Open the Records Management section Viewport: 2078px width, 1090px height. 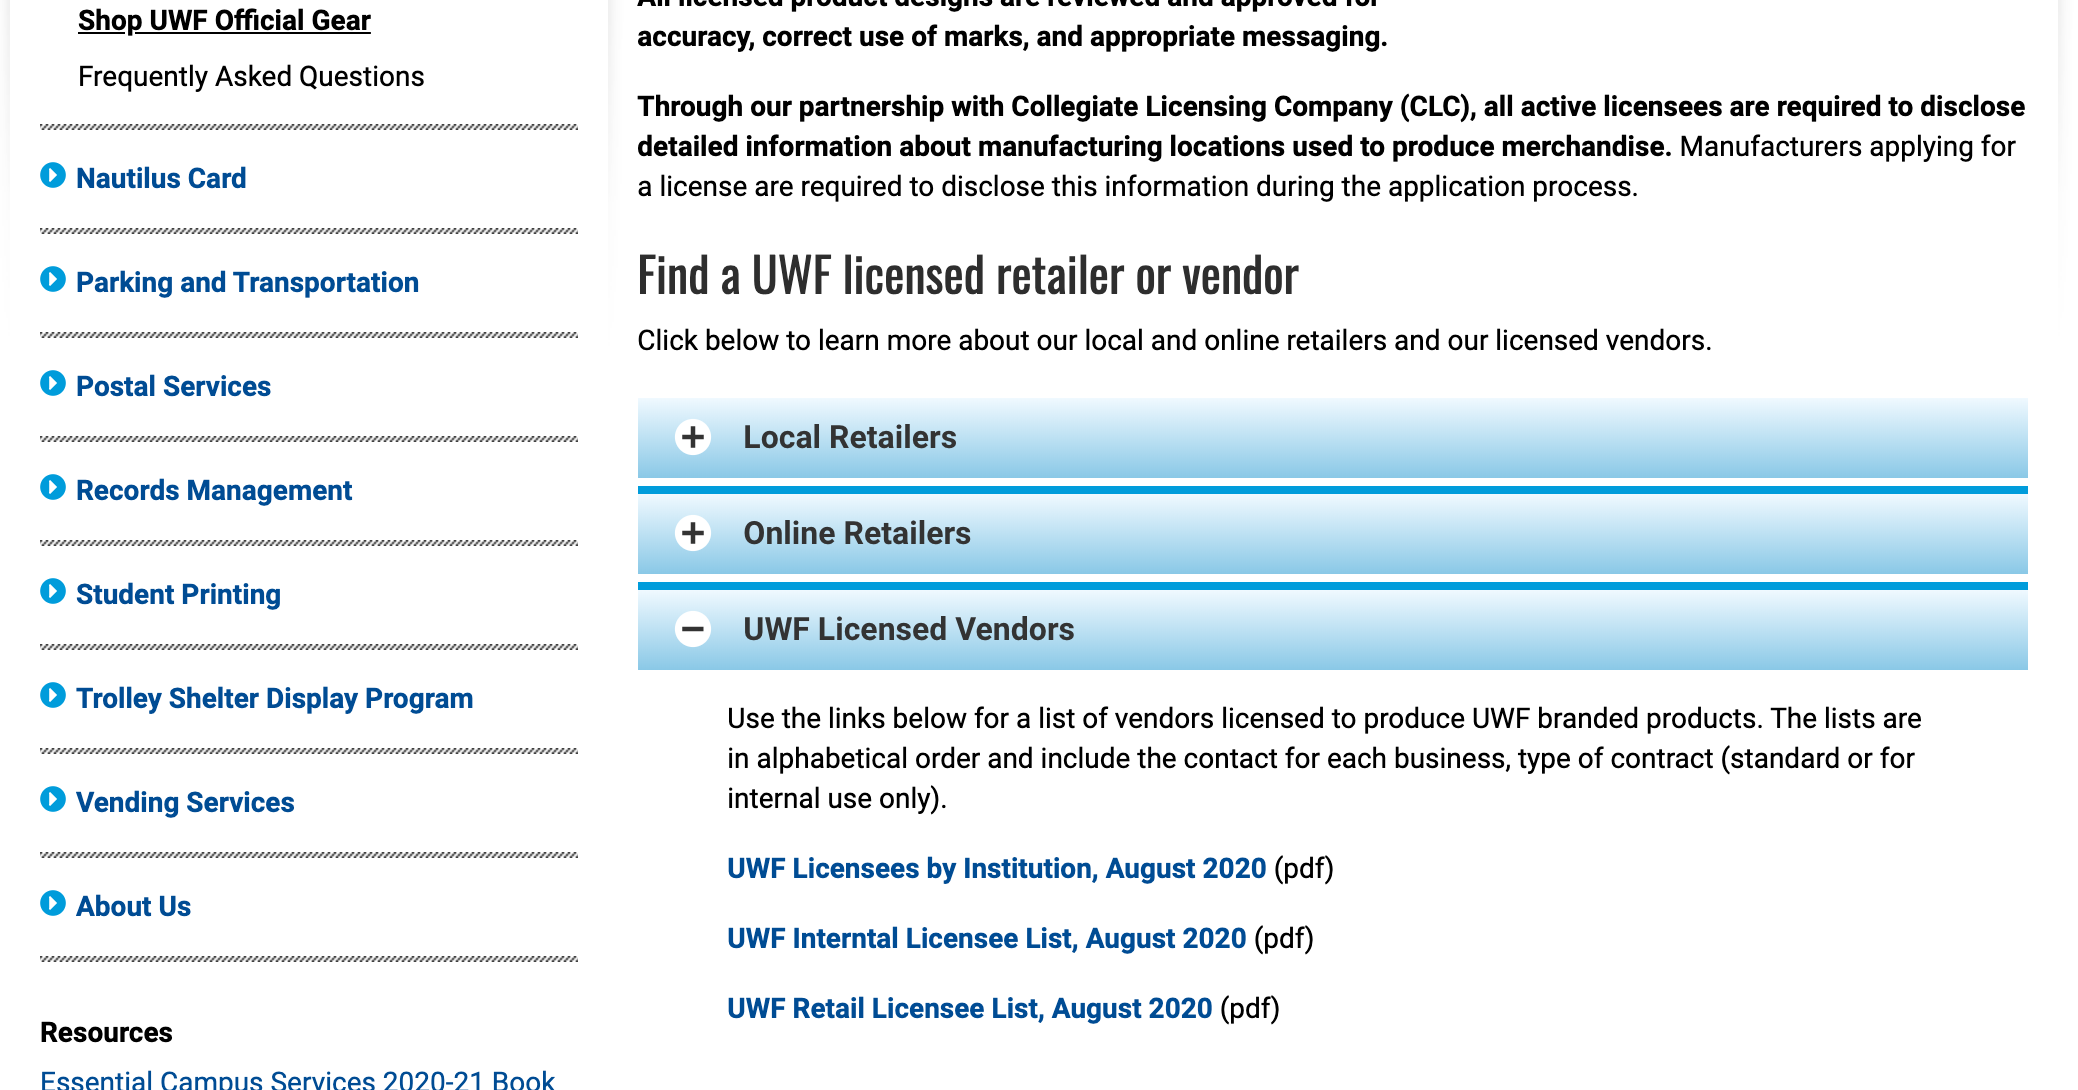pos(214,490)
